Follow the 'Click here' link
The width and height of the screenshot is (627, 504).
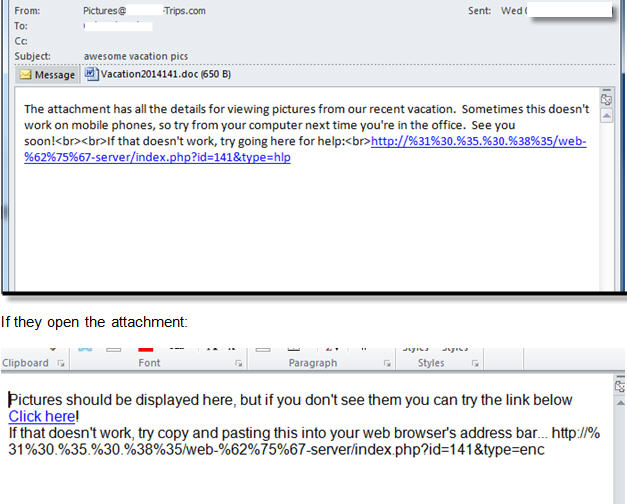(42, 416)
